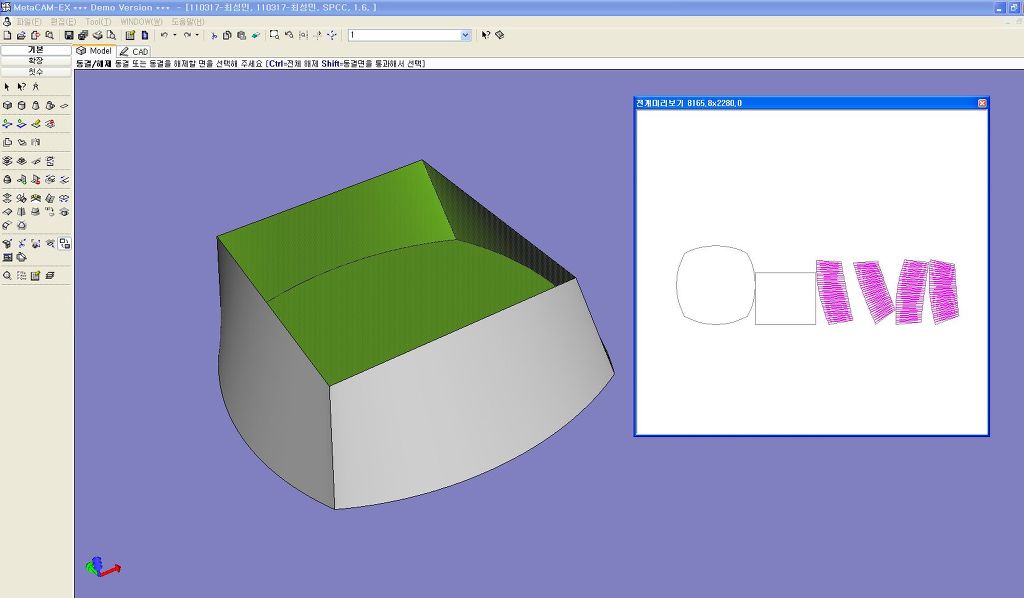Open the WINDOW(W) menu

click(140, 21)
